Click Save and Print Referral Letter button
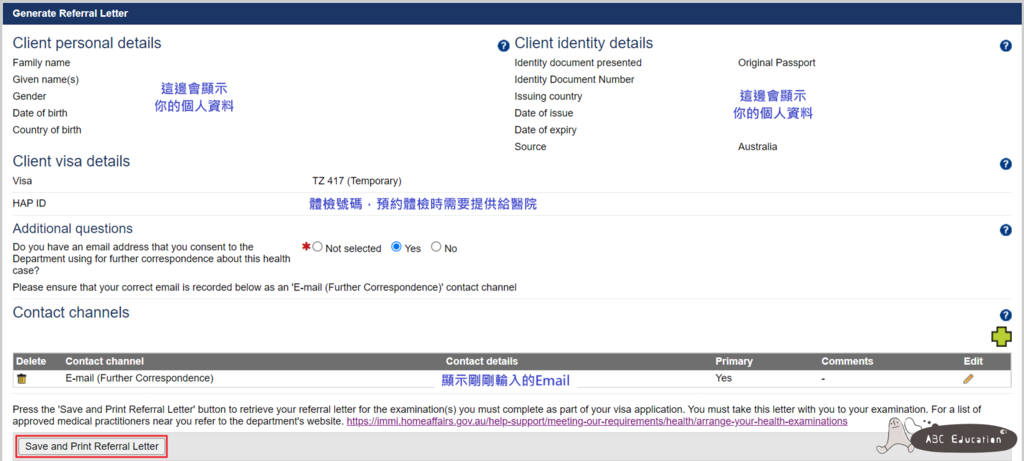Viewport: 1024px width, 461px height. (92, 447)
